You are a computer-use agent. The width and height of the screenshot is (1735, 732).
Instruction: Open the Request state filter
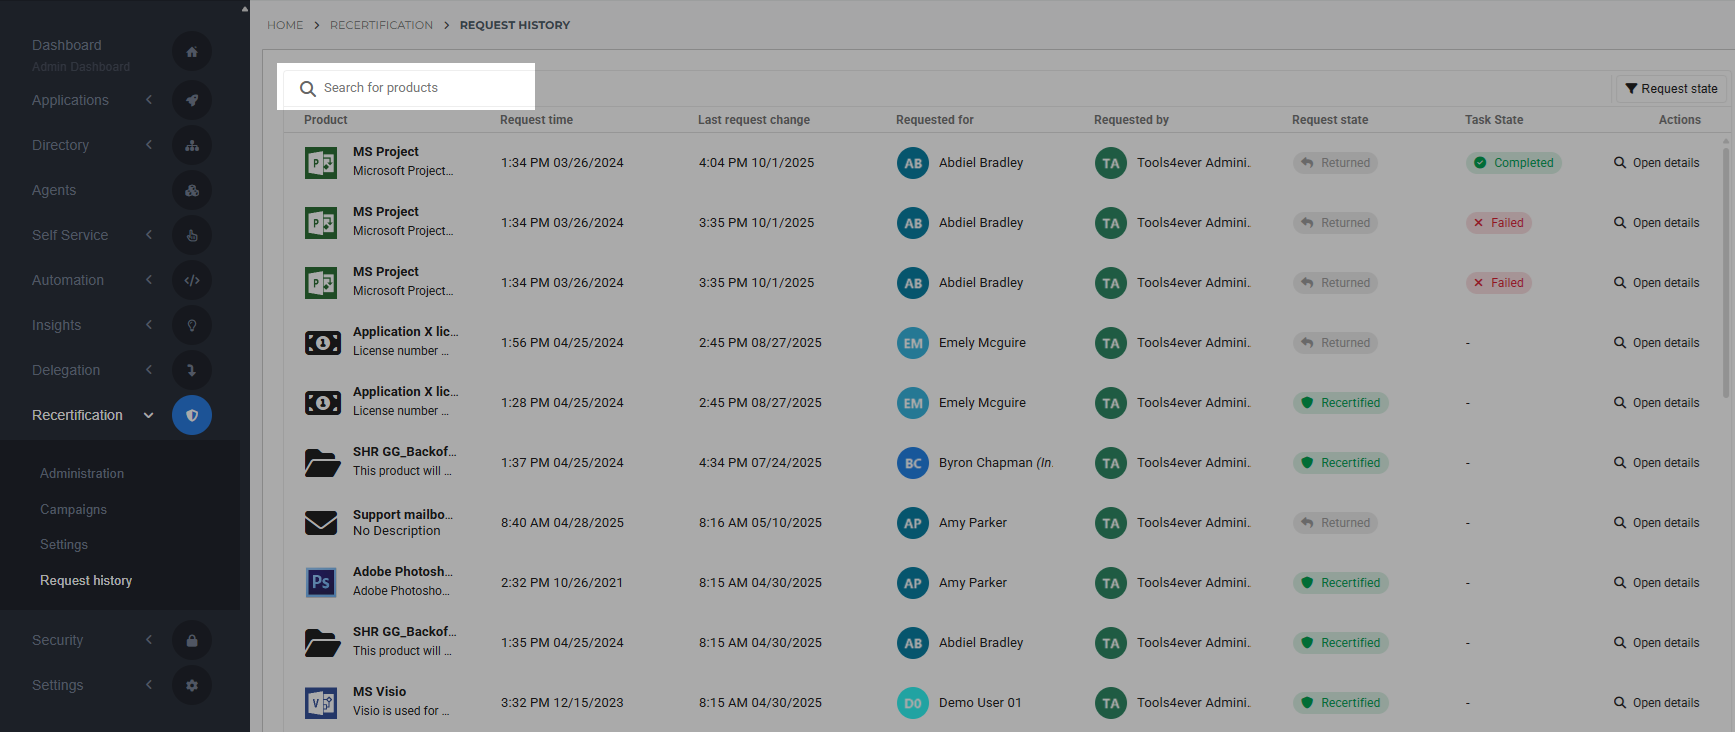point(1671,89)
